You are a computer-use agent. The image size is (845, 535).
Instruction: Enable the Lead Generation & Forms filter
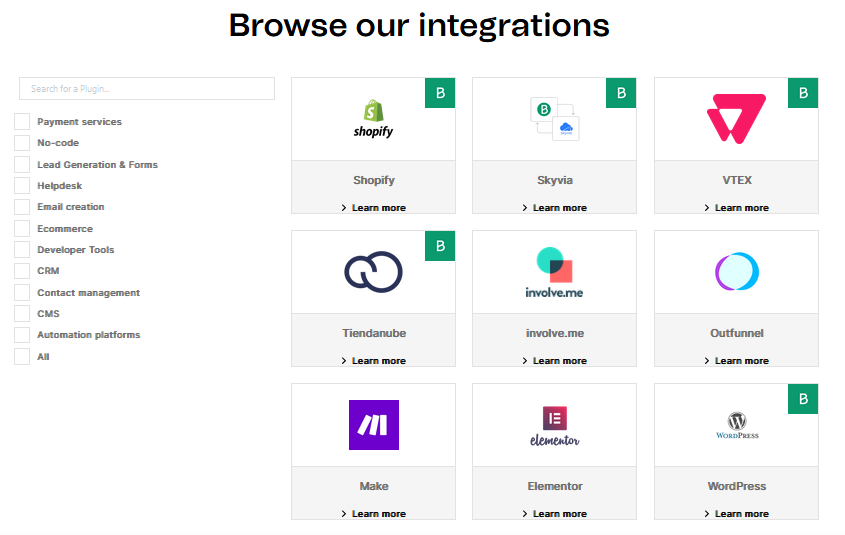click(22, 164)
